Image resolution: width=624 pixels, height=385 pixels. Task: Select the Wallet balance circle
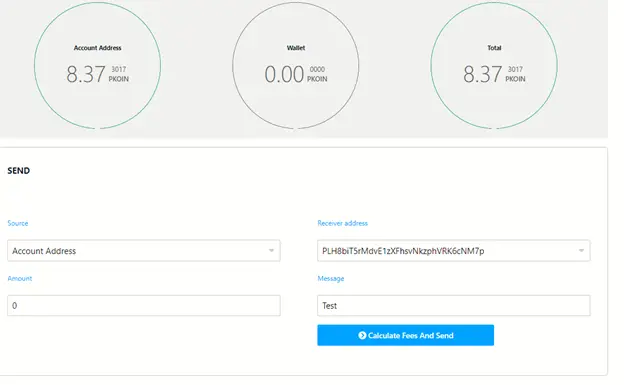pyautogui.click(x=296, y=66)
